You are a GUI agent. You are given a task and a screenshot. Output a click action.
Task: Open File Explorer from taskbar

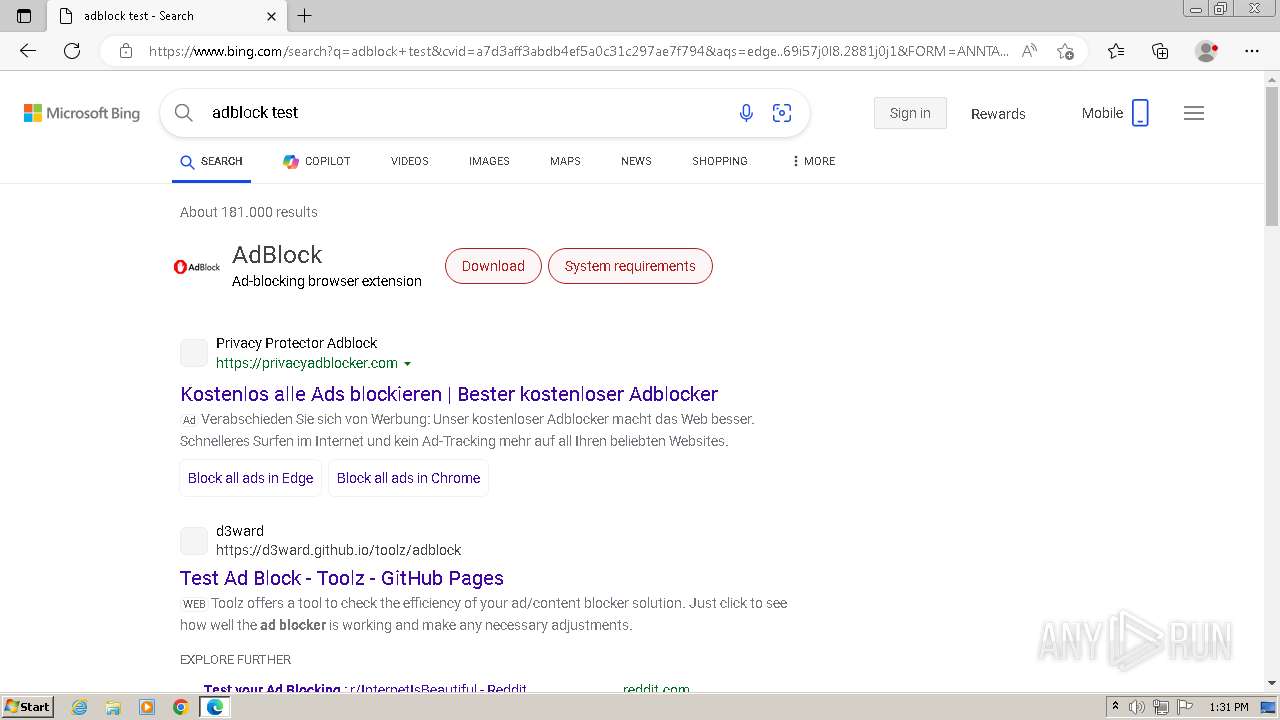click(113, 707)
